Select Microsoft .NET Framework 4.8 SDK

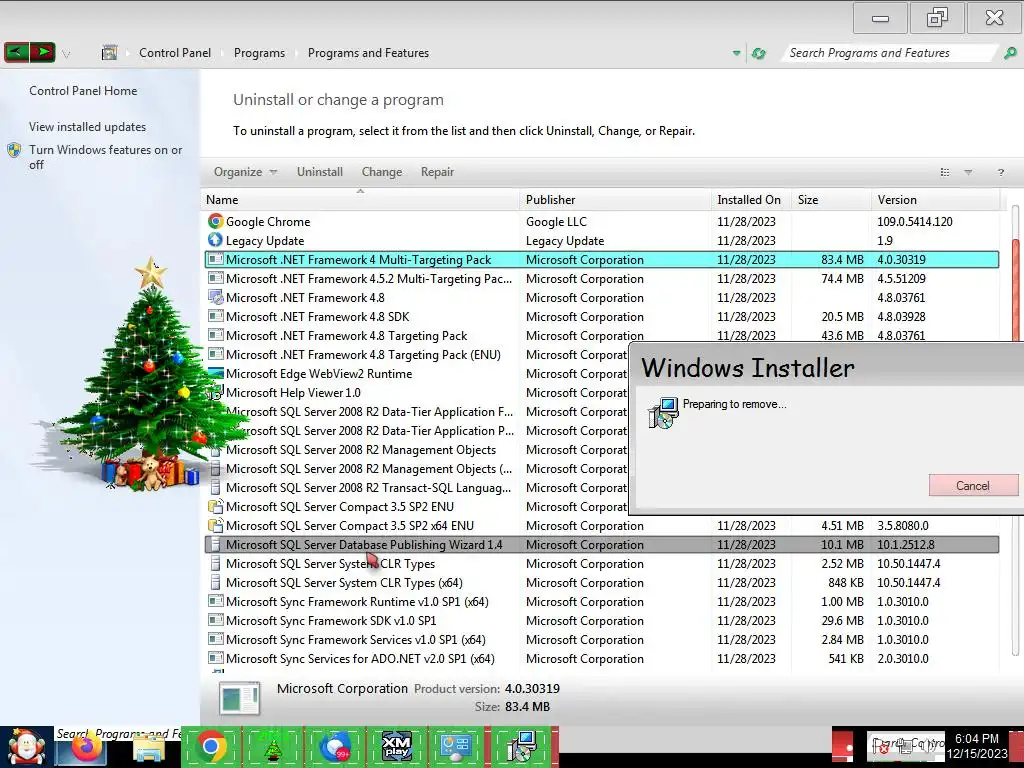(601, 316)
